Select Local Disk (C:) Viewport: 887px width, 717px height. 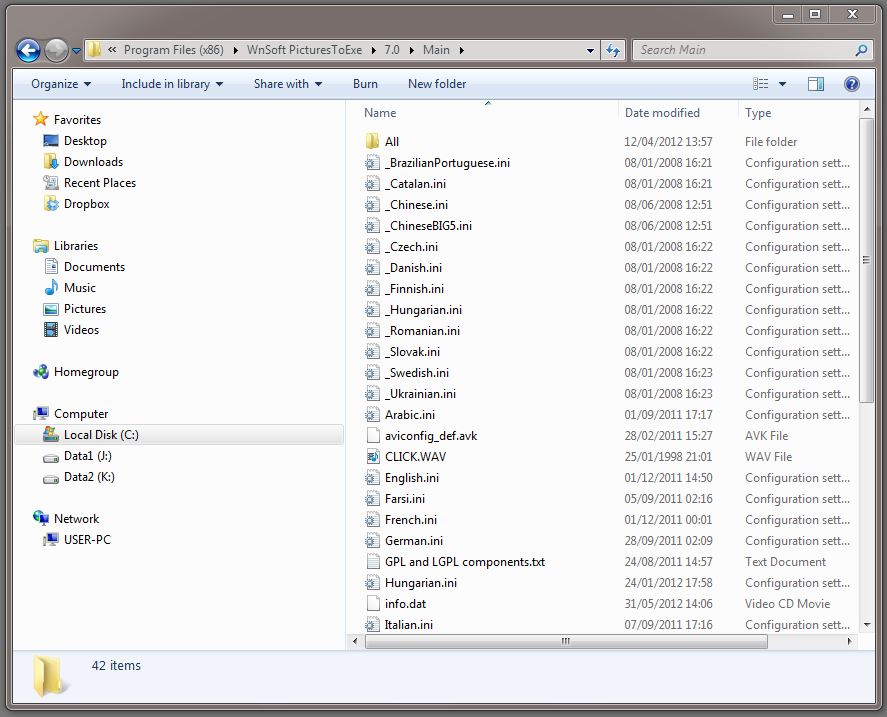pos(179,435)
